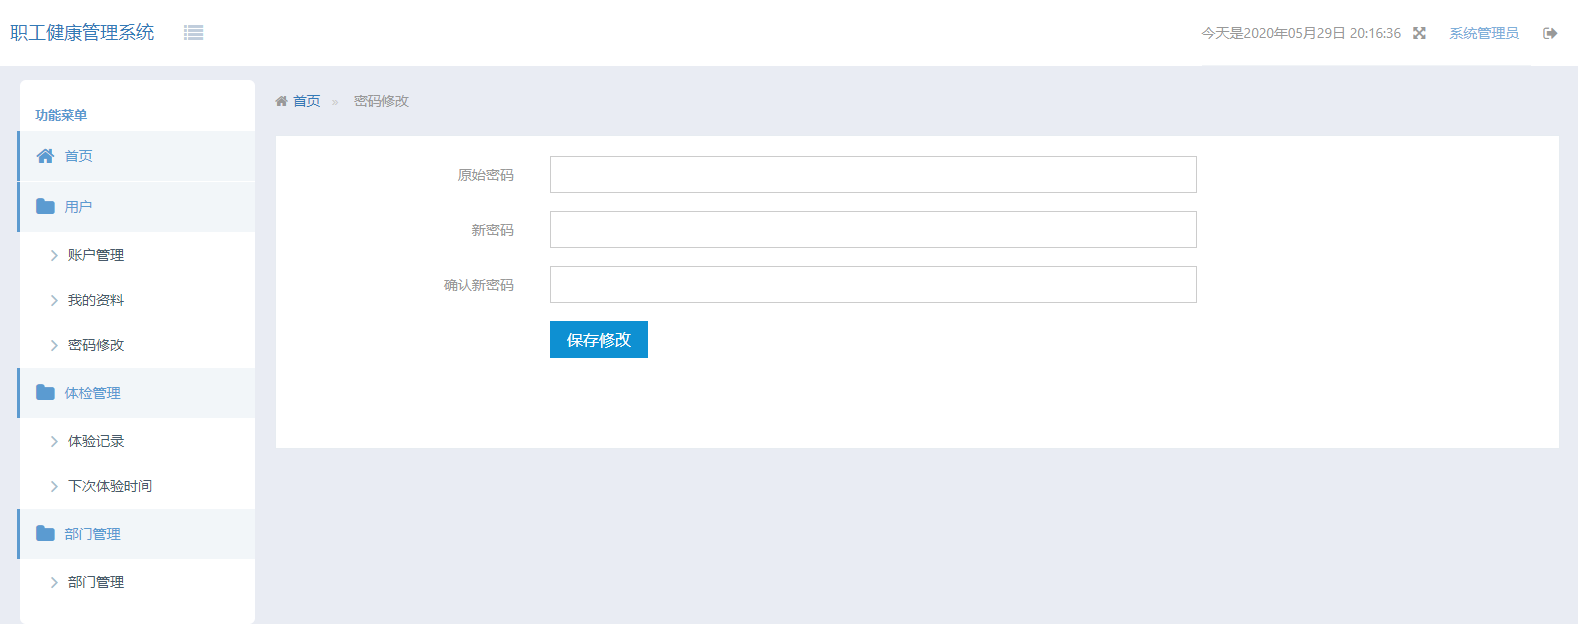
Task: Click the 确认新密码 field label
Action: [x=479, y=285]
